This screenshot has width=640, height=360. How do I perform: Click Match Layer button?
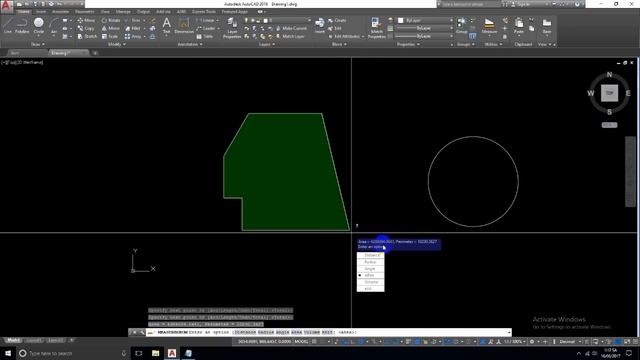[x=290, y=36]
